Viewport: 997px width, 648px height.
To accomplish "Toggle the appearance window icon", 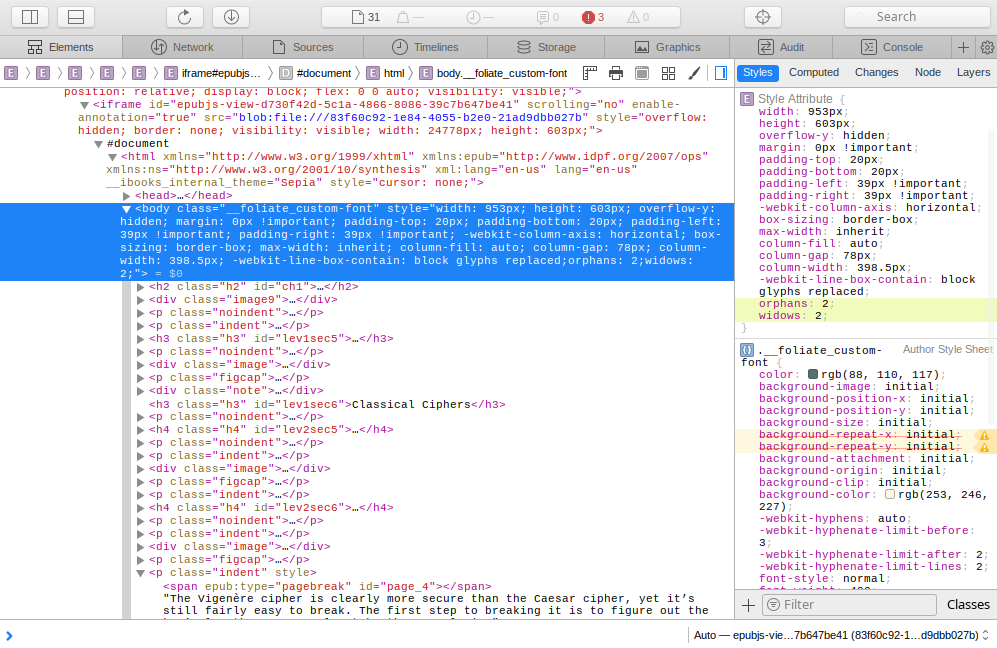I will [x=642, y=73].
